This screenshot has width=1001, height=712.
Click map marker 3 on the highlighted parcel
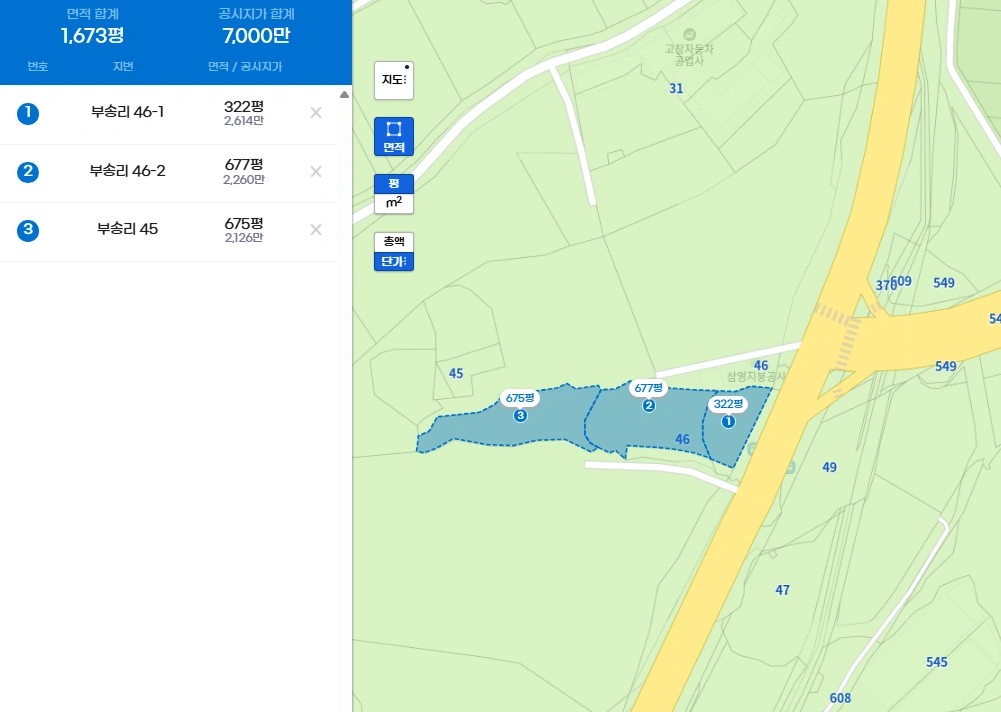pyautogui.click(x=520, y=416)
